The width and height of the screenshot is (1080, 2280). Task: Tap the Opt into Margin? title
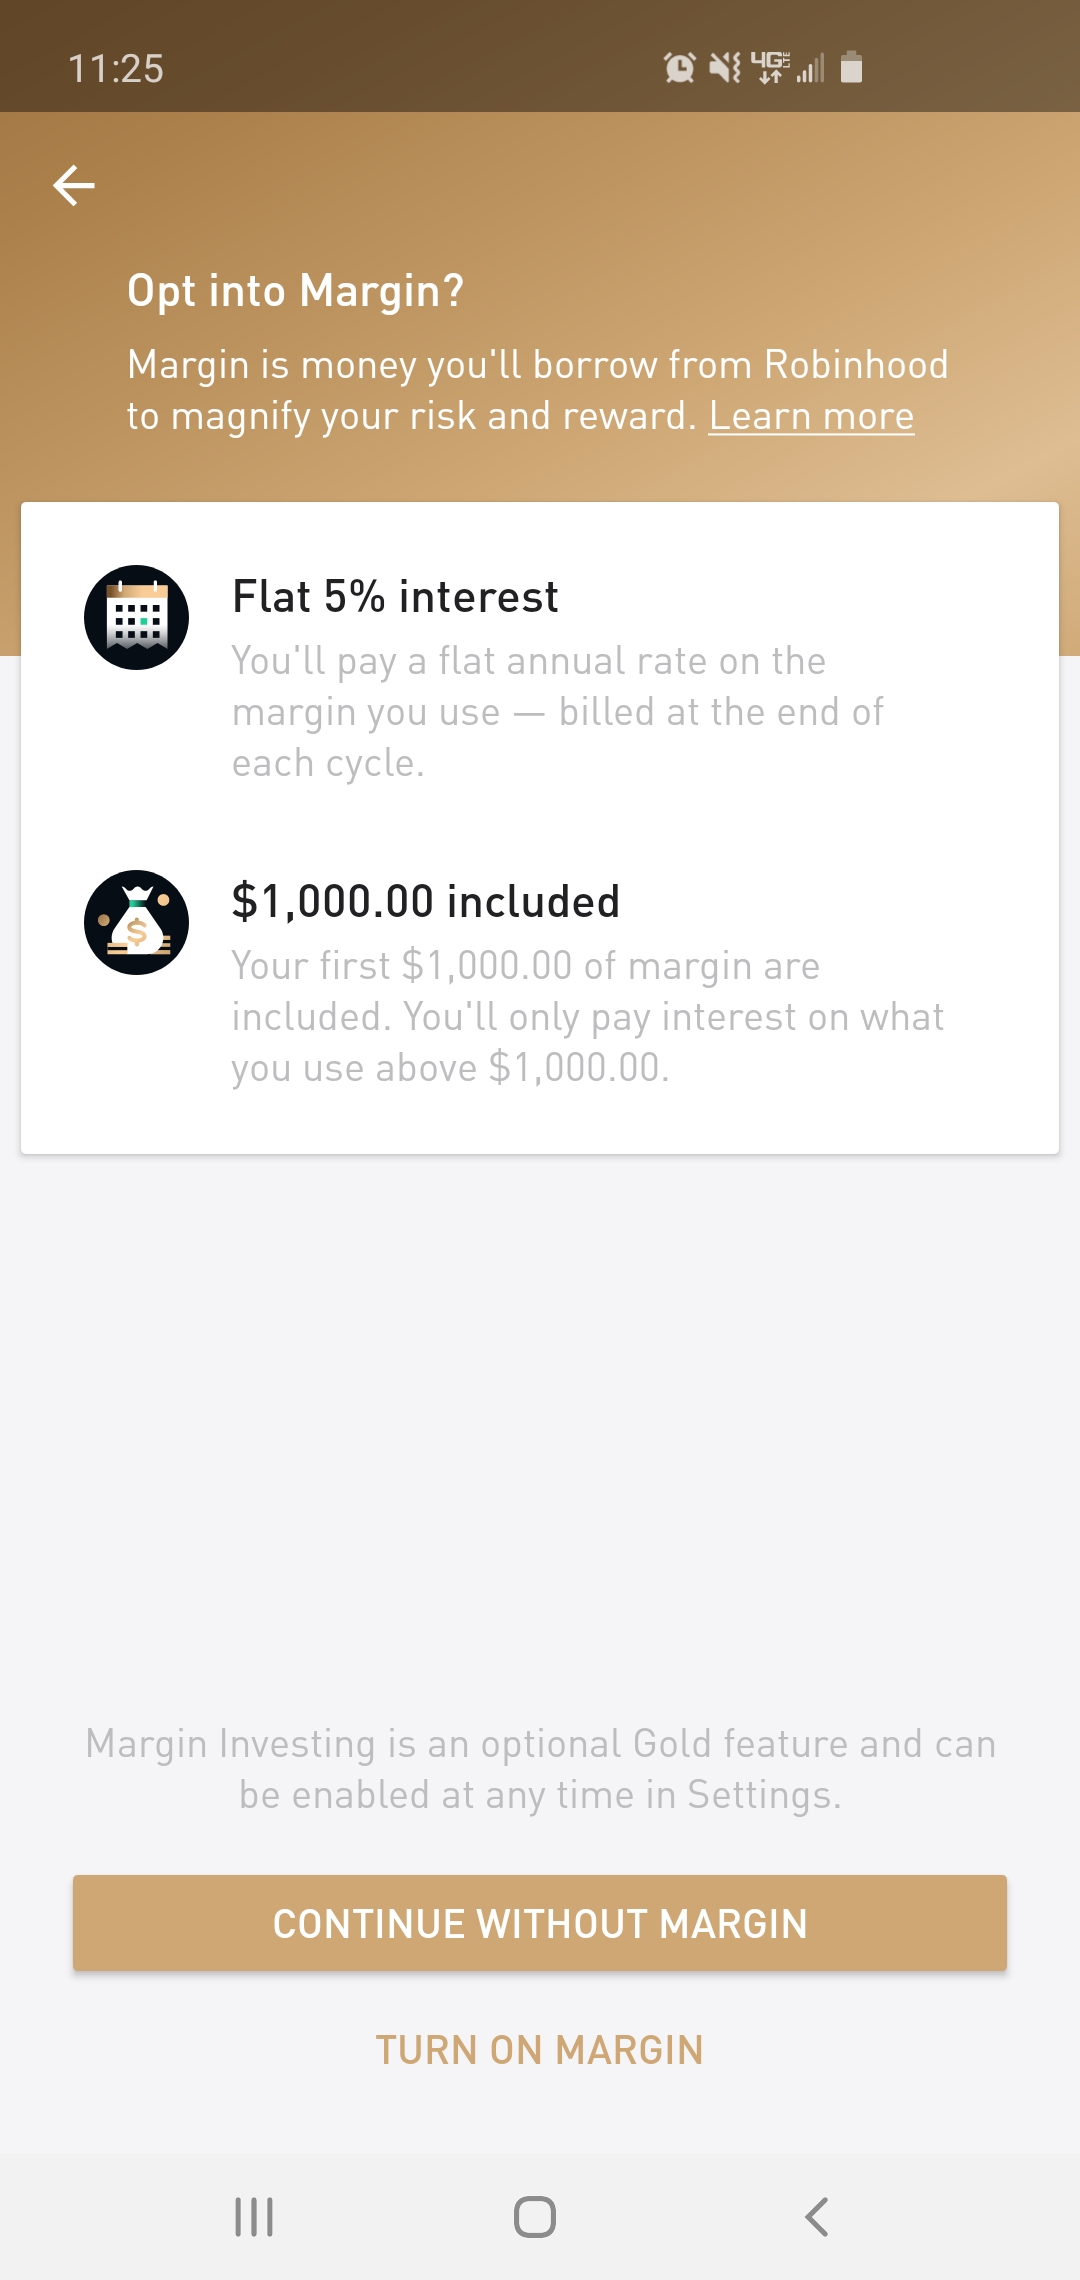tap(295, 291)
